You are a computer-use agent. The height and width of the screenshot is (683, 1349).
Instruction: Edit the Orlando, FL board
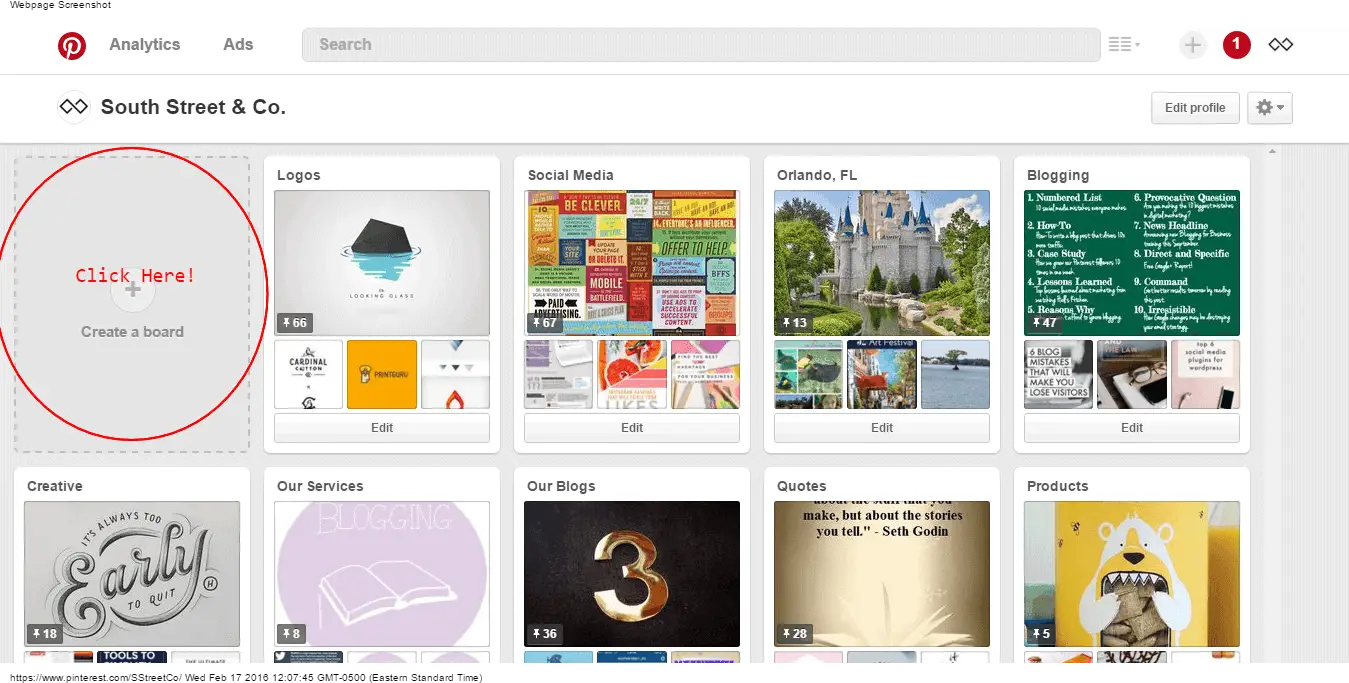pos(882,427)
